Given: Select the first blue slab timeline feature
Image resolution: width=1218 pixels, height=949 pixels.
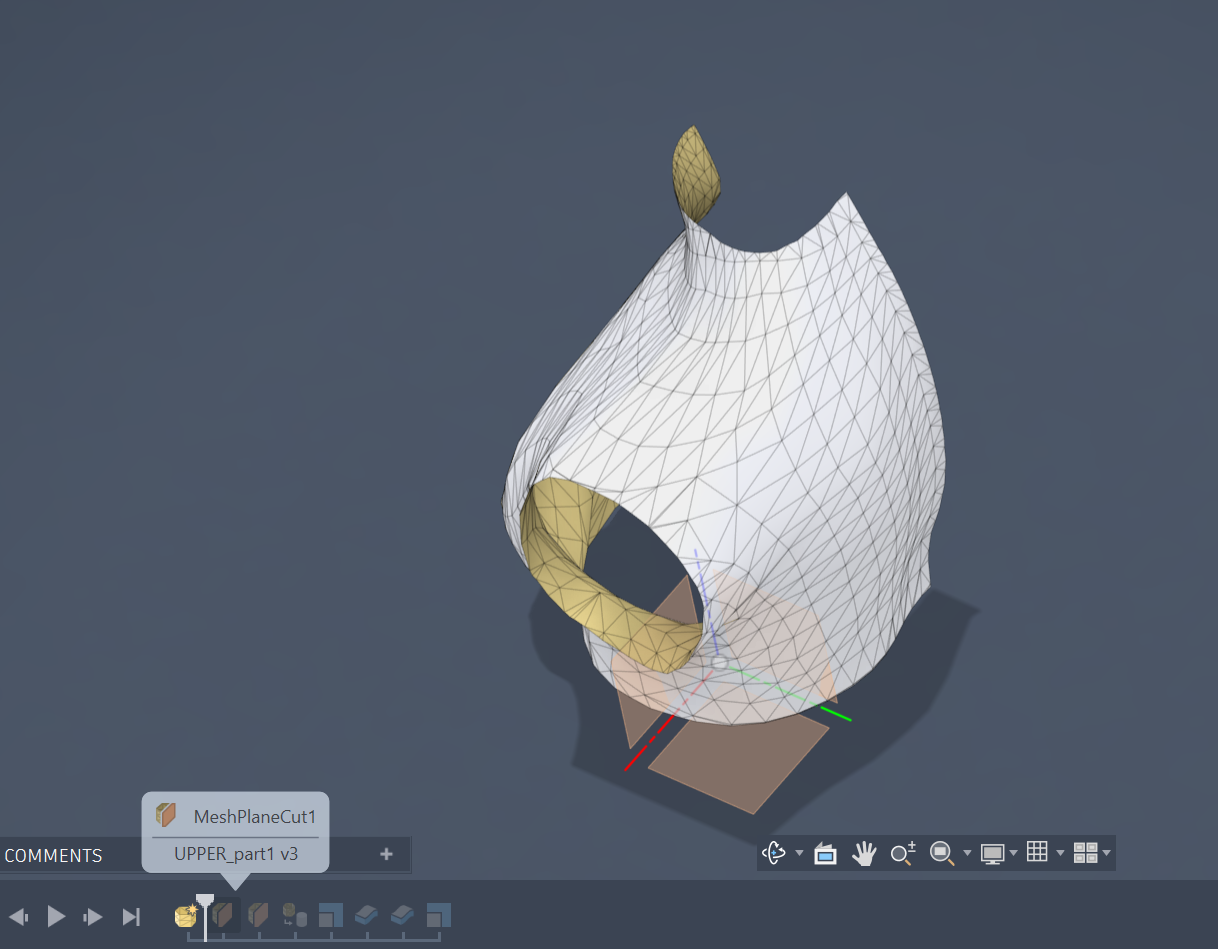Looking at the screenshot, I should 367,915.
